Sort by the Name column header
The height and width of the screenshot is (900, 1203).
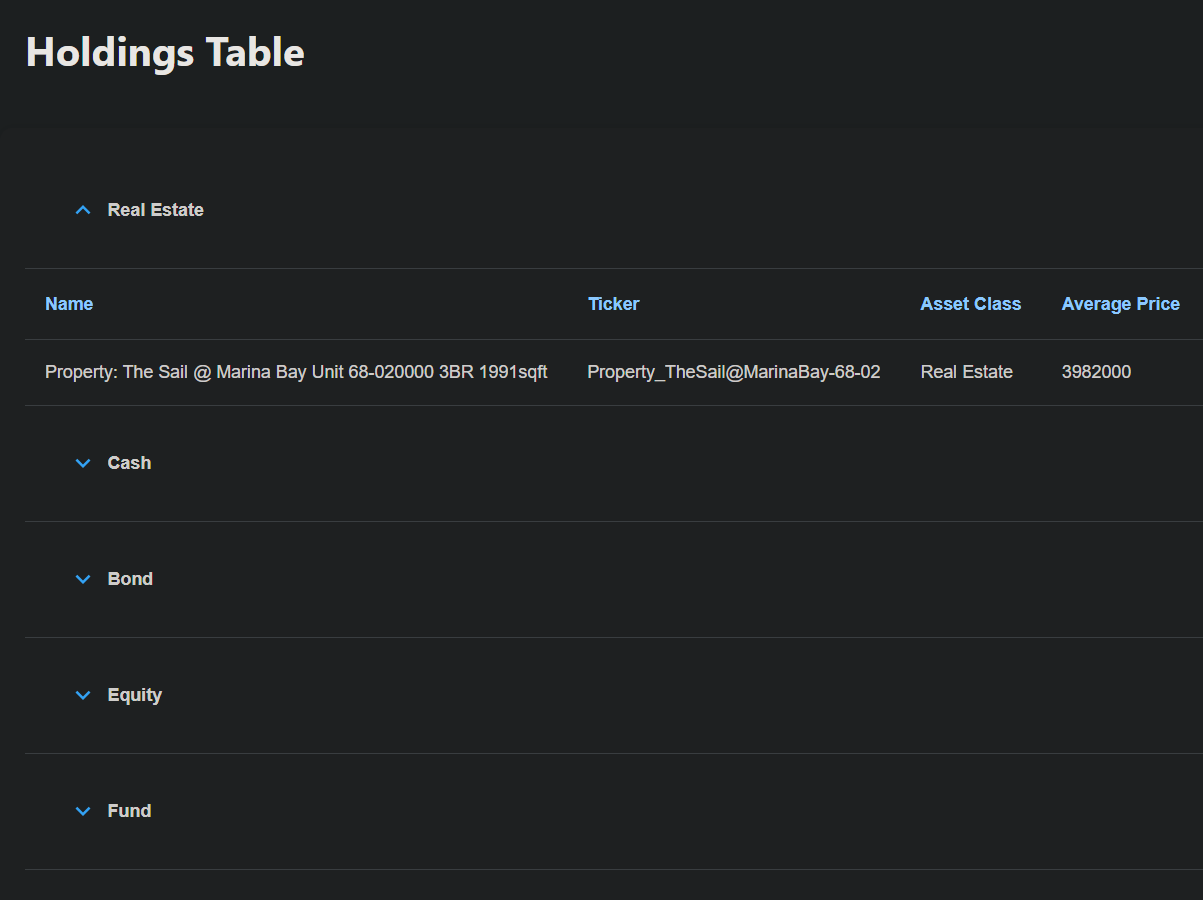(68, 304)
